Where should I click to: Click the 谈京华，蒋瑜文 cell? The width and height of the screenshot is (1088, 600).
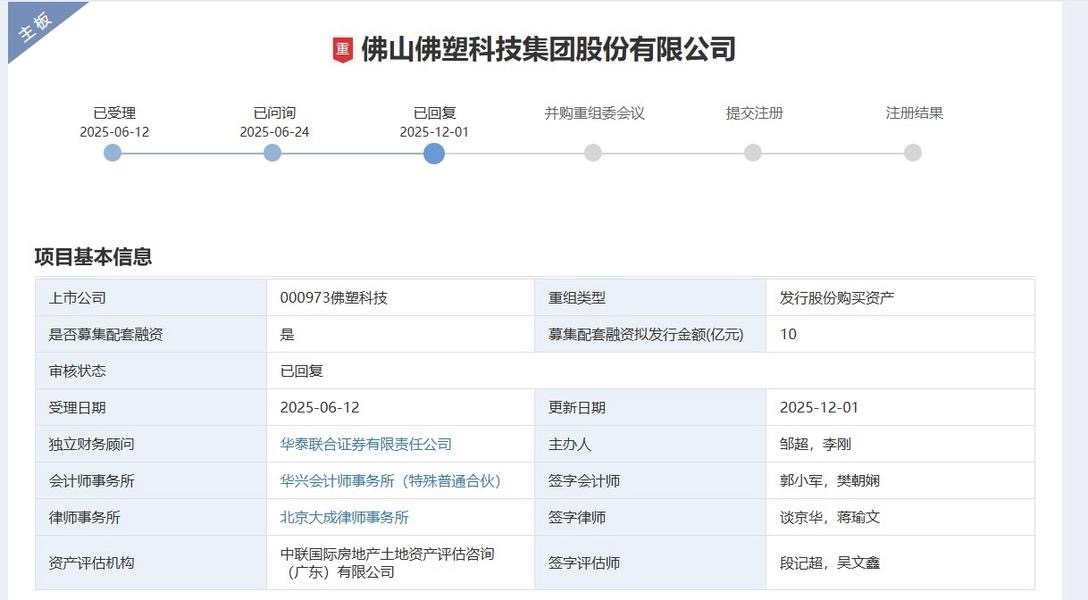pyautogui.click(x=900, y=517)
